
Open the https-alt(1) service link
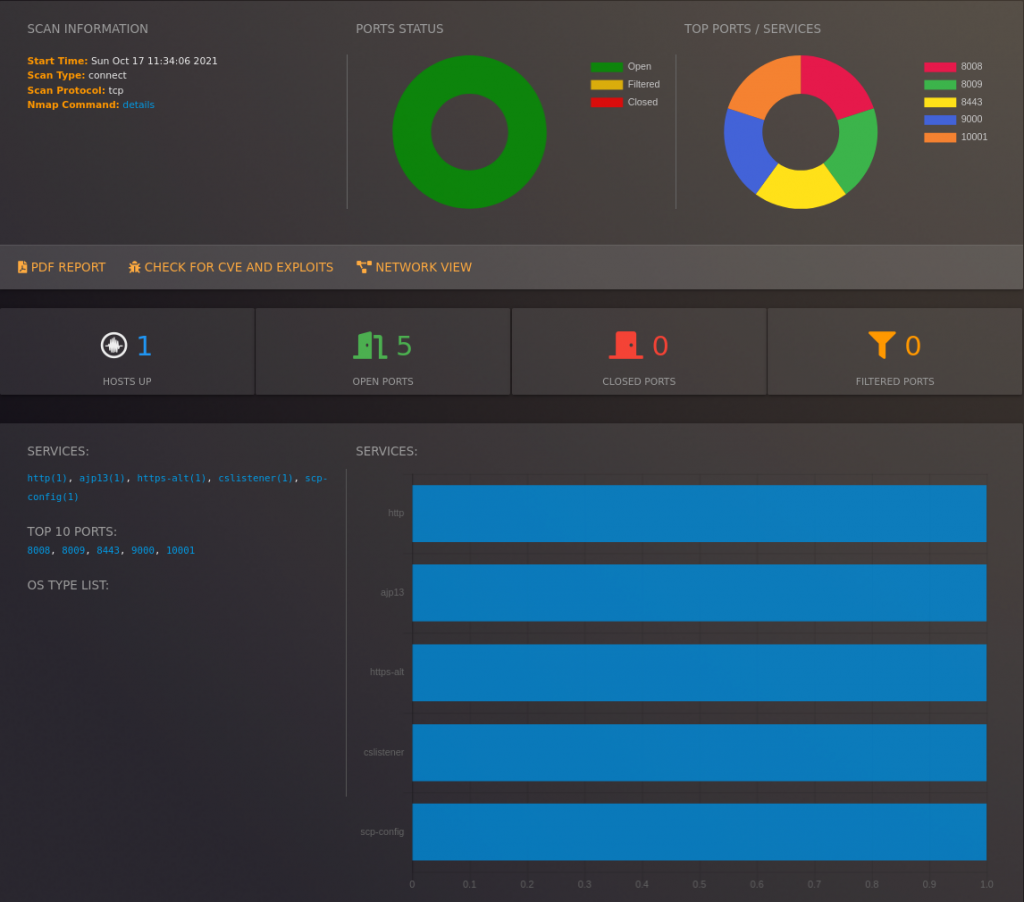[171, 478]
